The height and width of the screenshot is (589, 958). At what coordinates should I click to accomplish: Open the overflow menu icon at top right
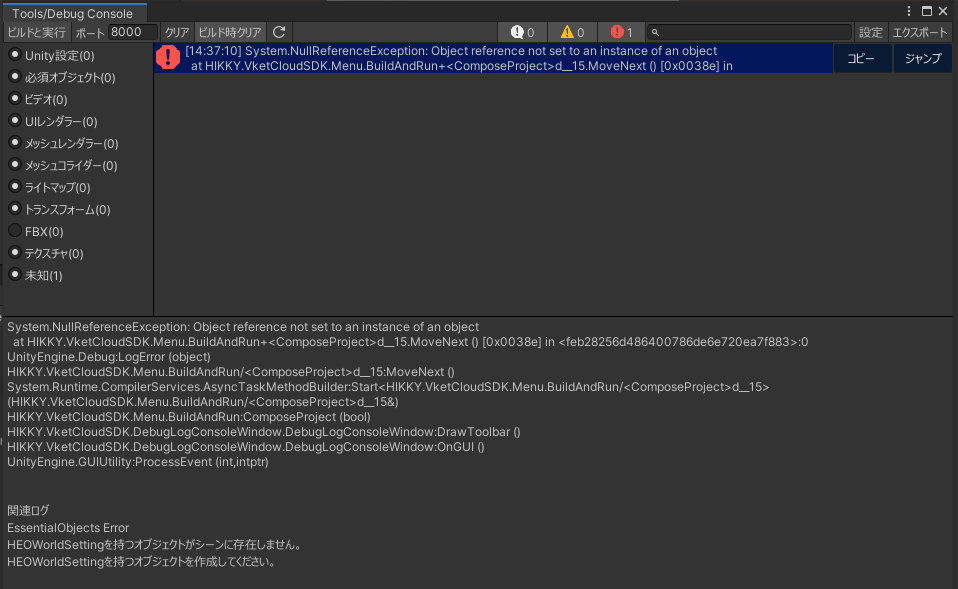(908, 9)
